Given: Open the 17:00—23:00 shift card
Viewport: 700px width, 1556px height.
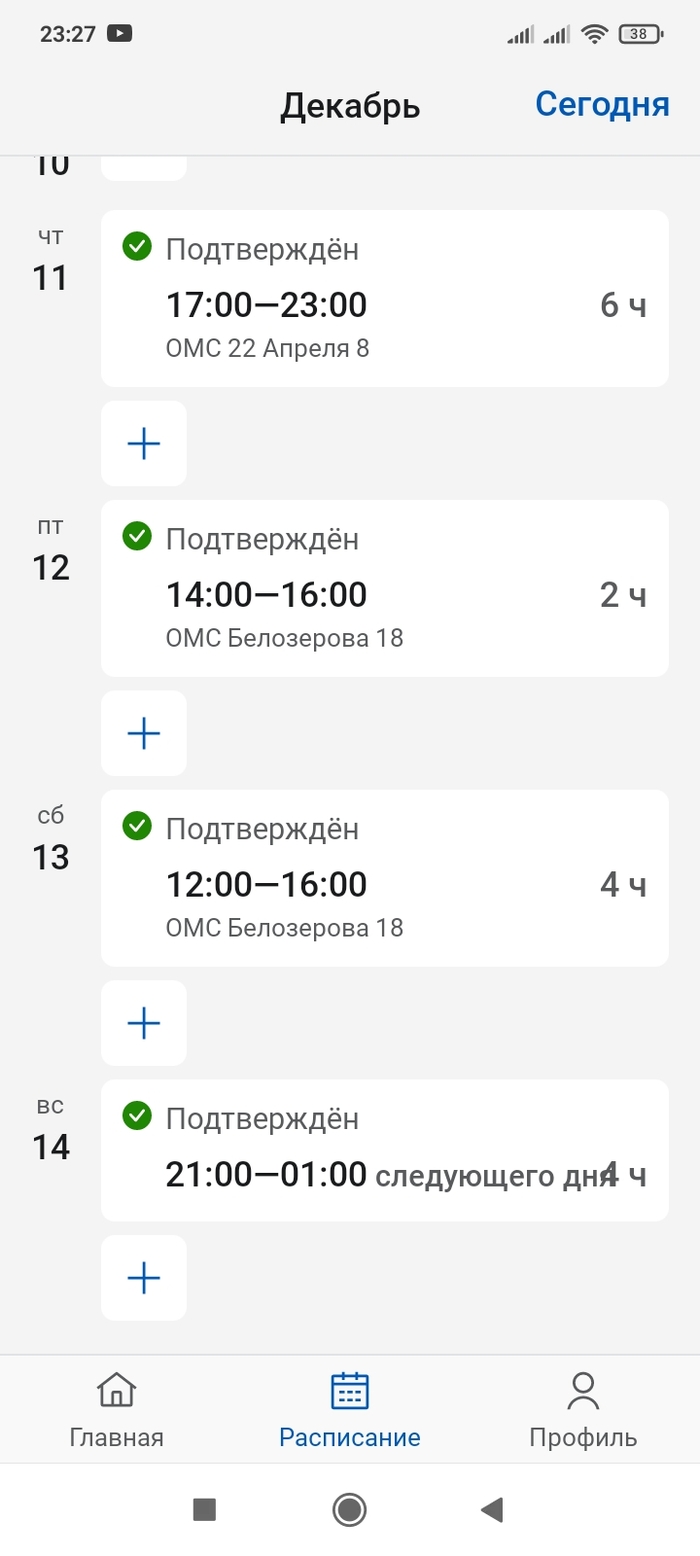Looking at the screenshot, I should [384, 299].
